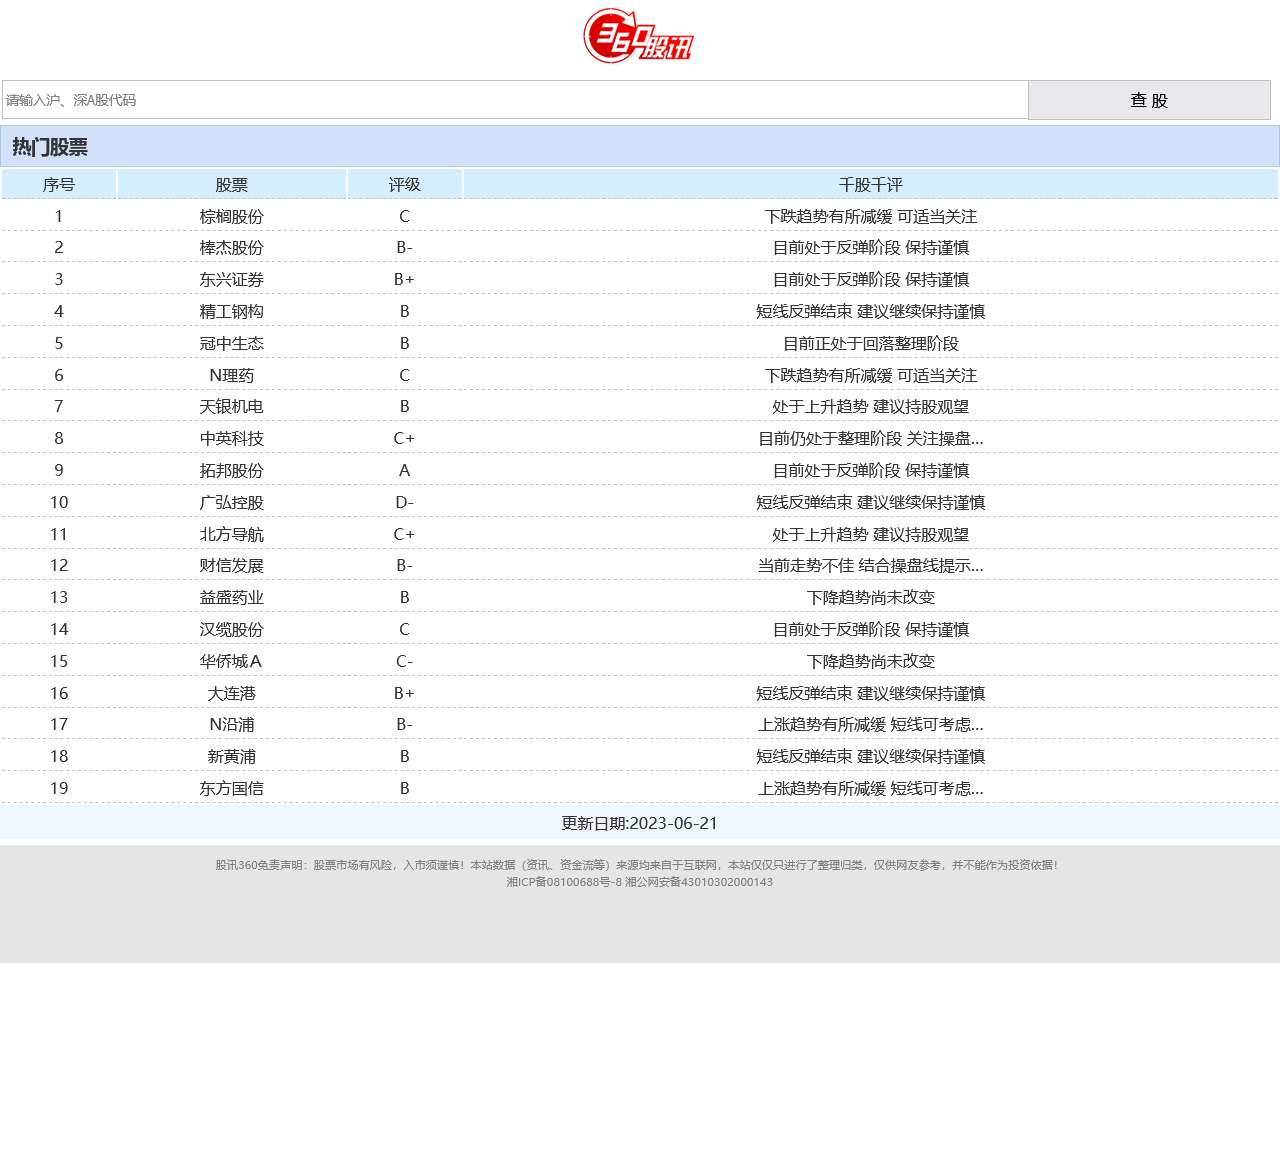Open stock 棒杰股份
This screenshot has width=1280, height=1167.
[x=231, y=247]
